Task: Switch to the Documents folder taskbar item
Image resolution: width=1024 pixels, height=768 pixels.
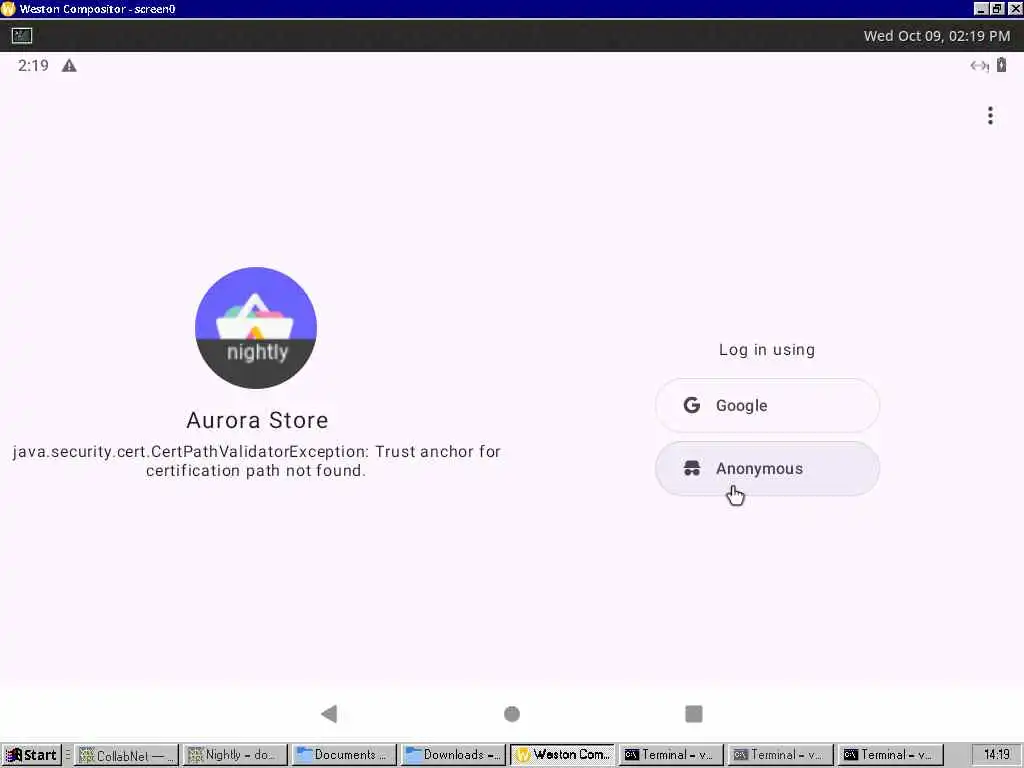Action: (344, 755)
